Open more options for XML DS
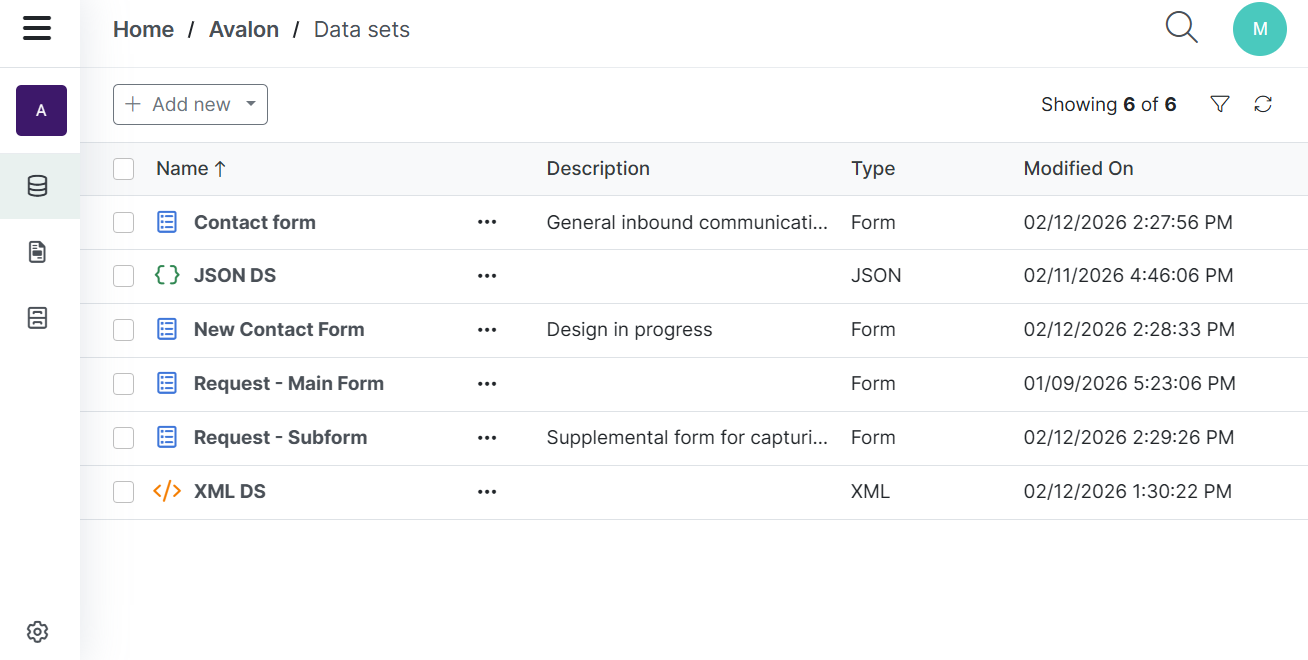Image resolution: width=1308 pixels, height=660 pixels. point(487,492)
